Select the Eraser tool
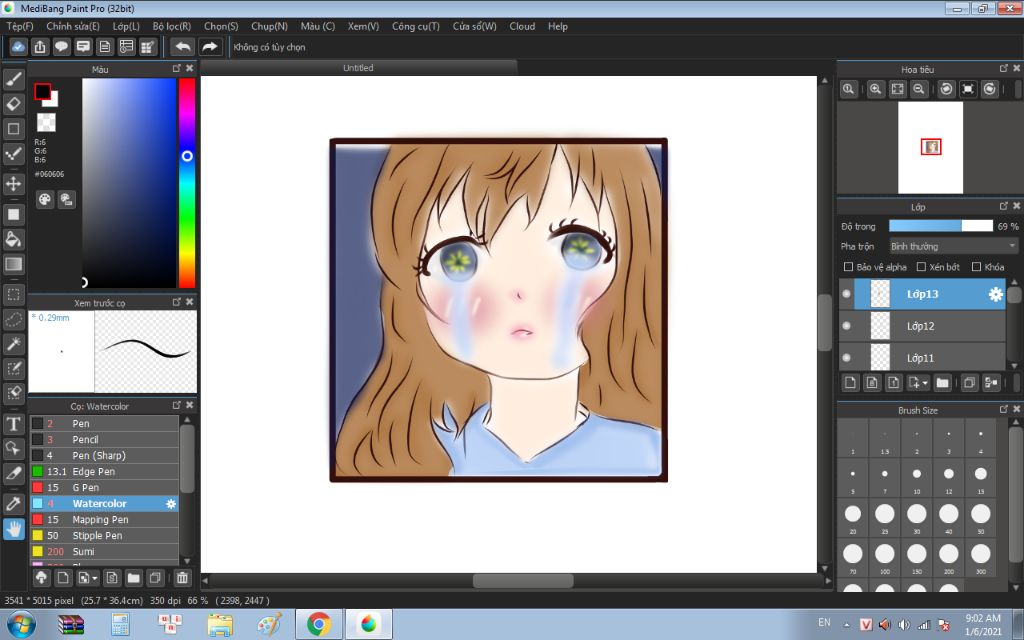The width and height of the screenshot is (1024, 640). coord(14,104)
